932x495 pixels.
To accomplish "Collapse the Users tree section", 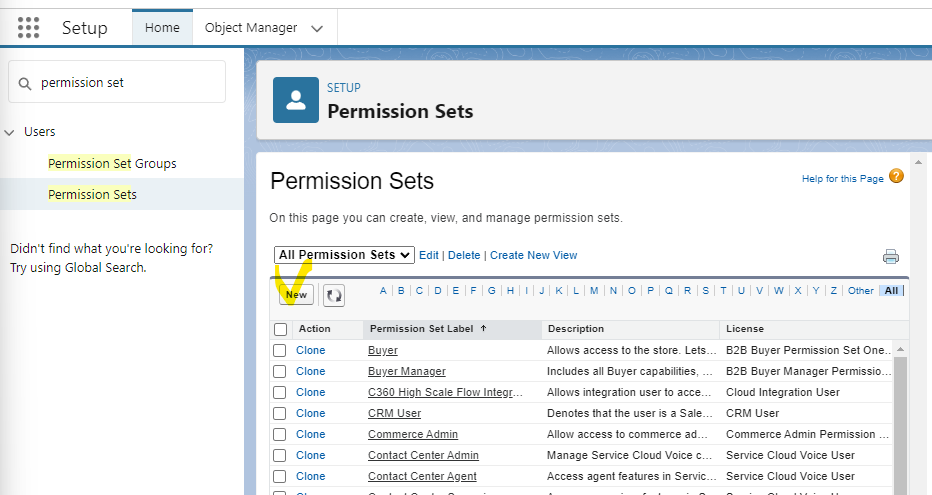I will pos(10,132).
